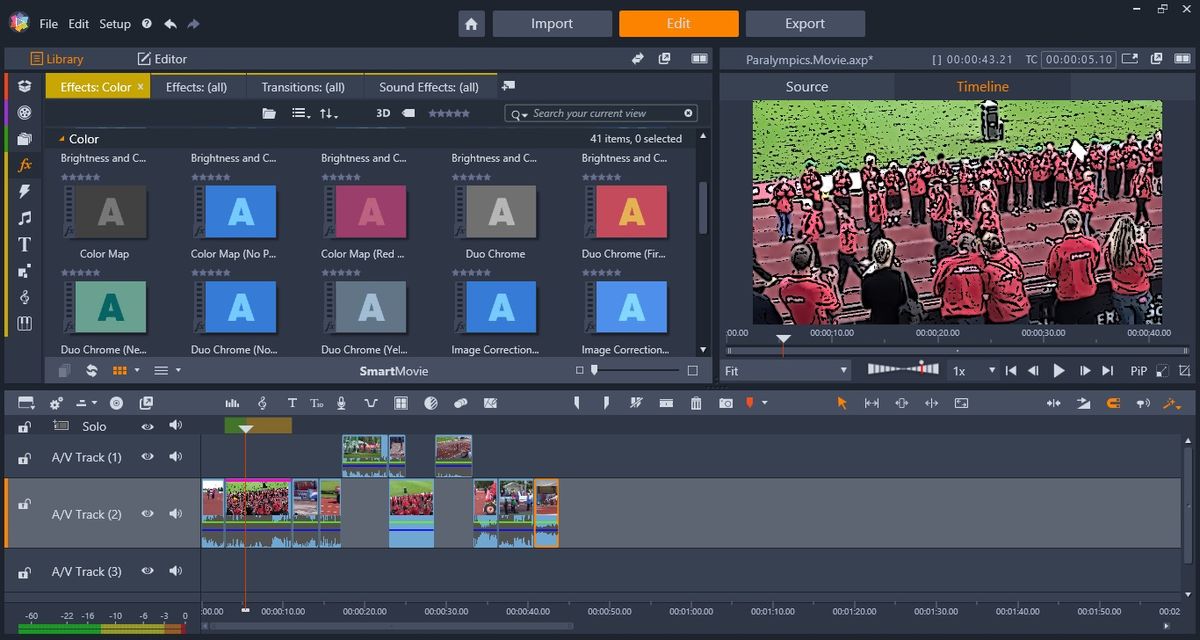Lock A/V Track 3 using the padlock
The image size is (1200, 640).
(23, 571)
